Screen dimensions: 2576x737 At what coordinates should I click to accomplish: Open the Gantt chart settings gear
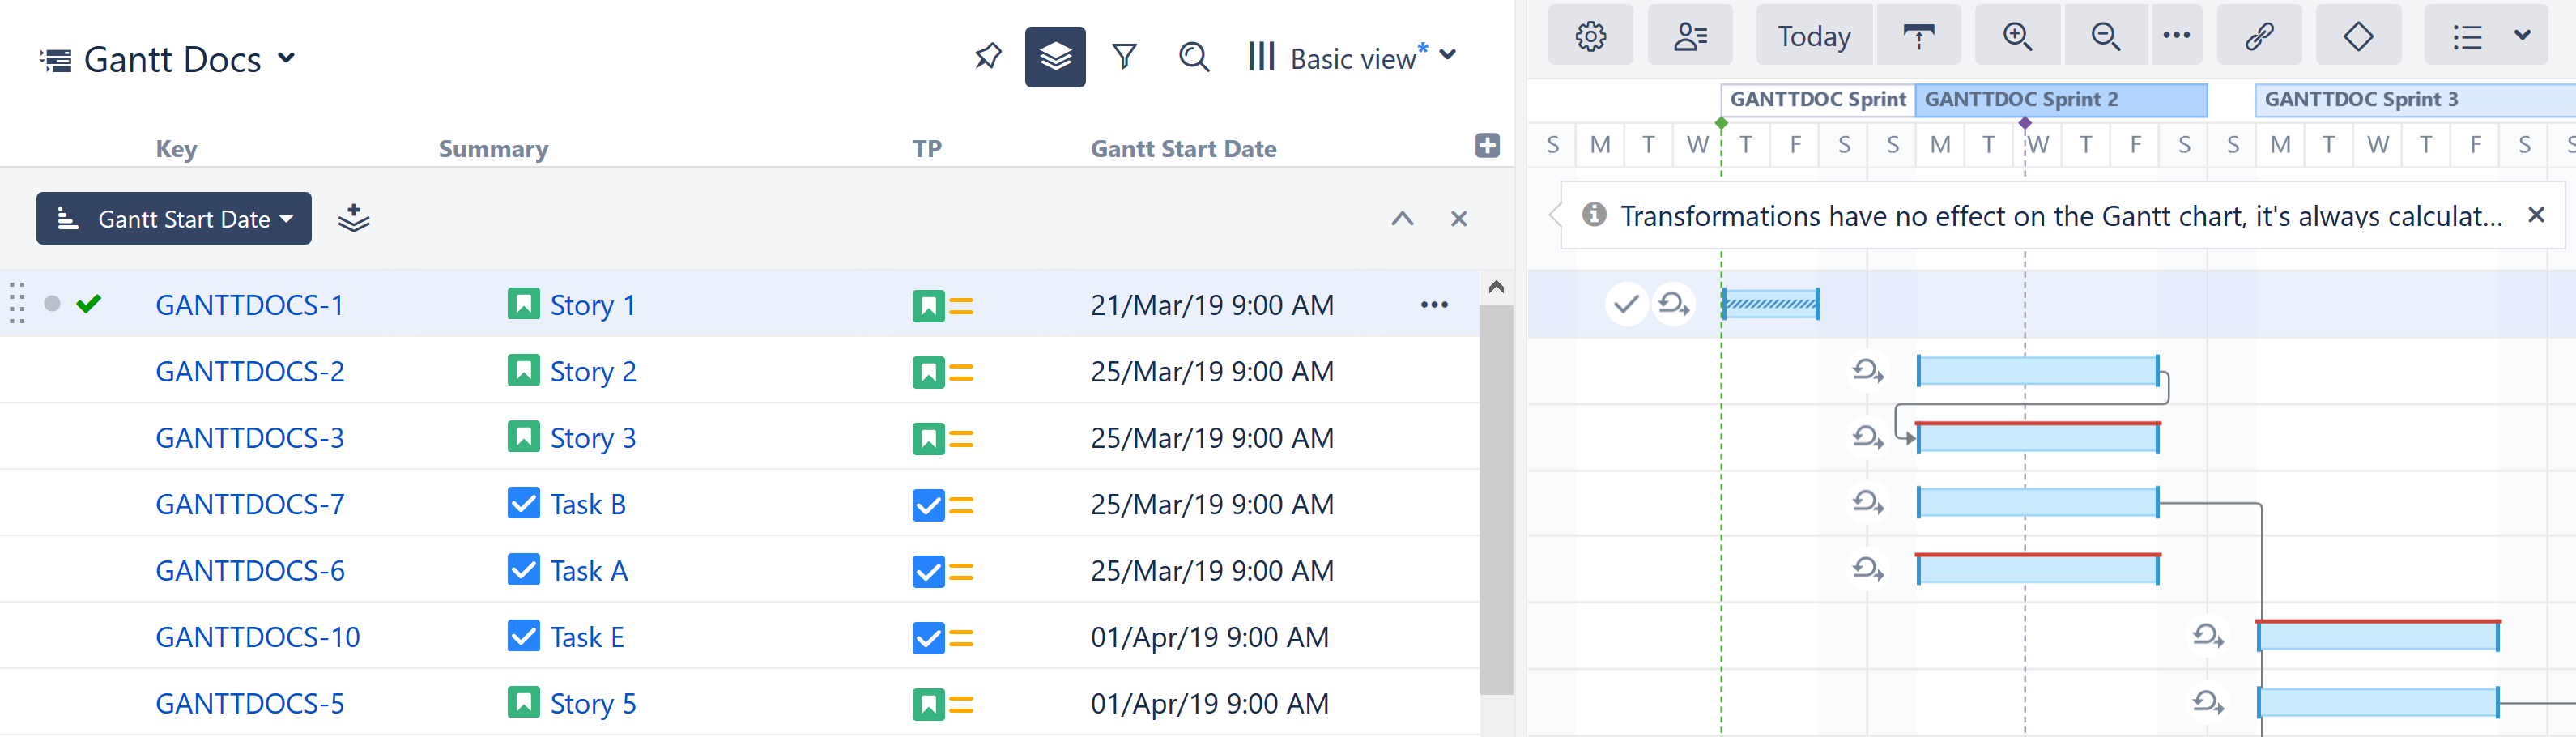pyautogui.click(x=1590, y=35)
